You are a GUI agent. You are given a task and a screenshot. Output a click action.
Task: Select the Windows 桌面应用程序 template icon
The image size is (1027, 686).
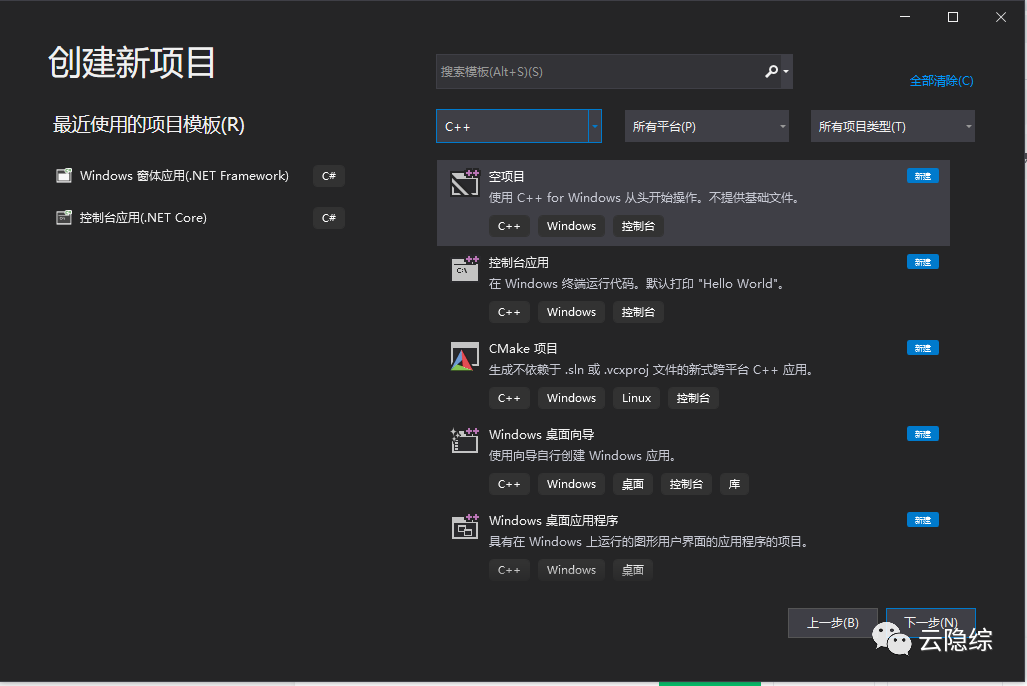[x=464, y=526]
